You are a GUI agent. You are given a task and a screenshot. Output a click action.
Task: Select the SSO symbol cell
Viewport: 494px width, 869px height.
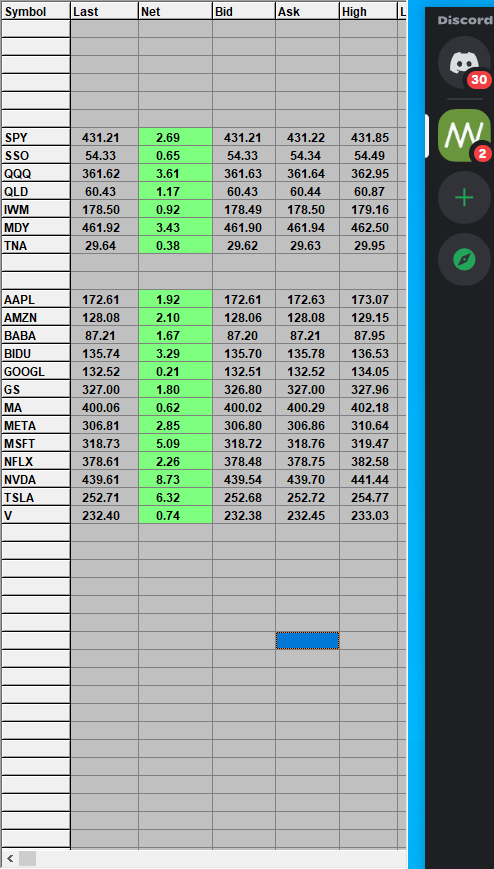[36, 156]
